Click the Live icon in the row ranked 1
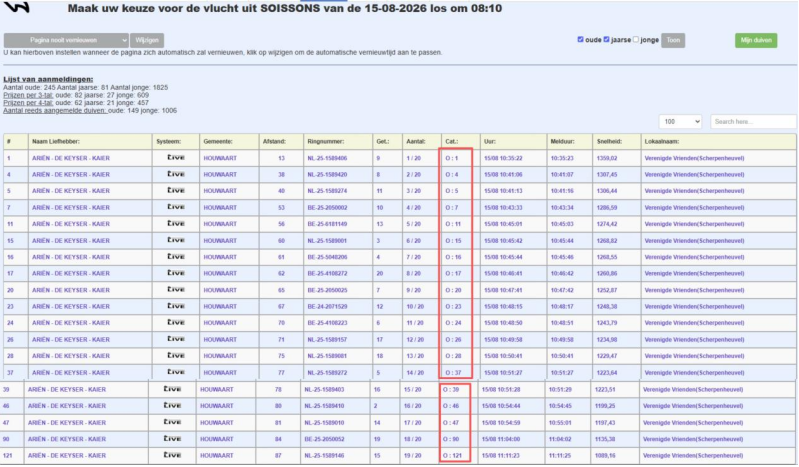The width and height of the screenshot is (799, 467). click(176, 158)
